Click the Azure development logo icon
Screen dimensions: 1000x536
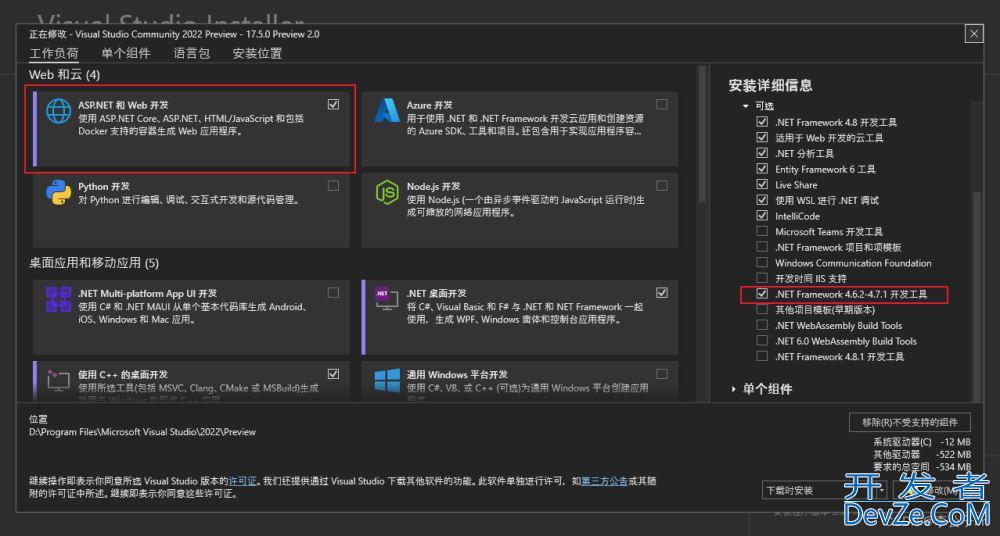[387, 111]
